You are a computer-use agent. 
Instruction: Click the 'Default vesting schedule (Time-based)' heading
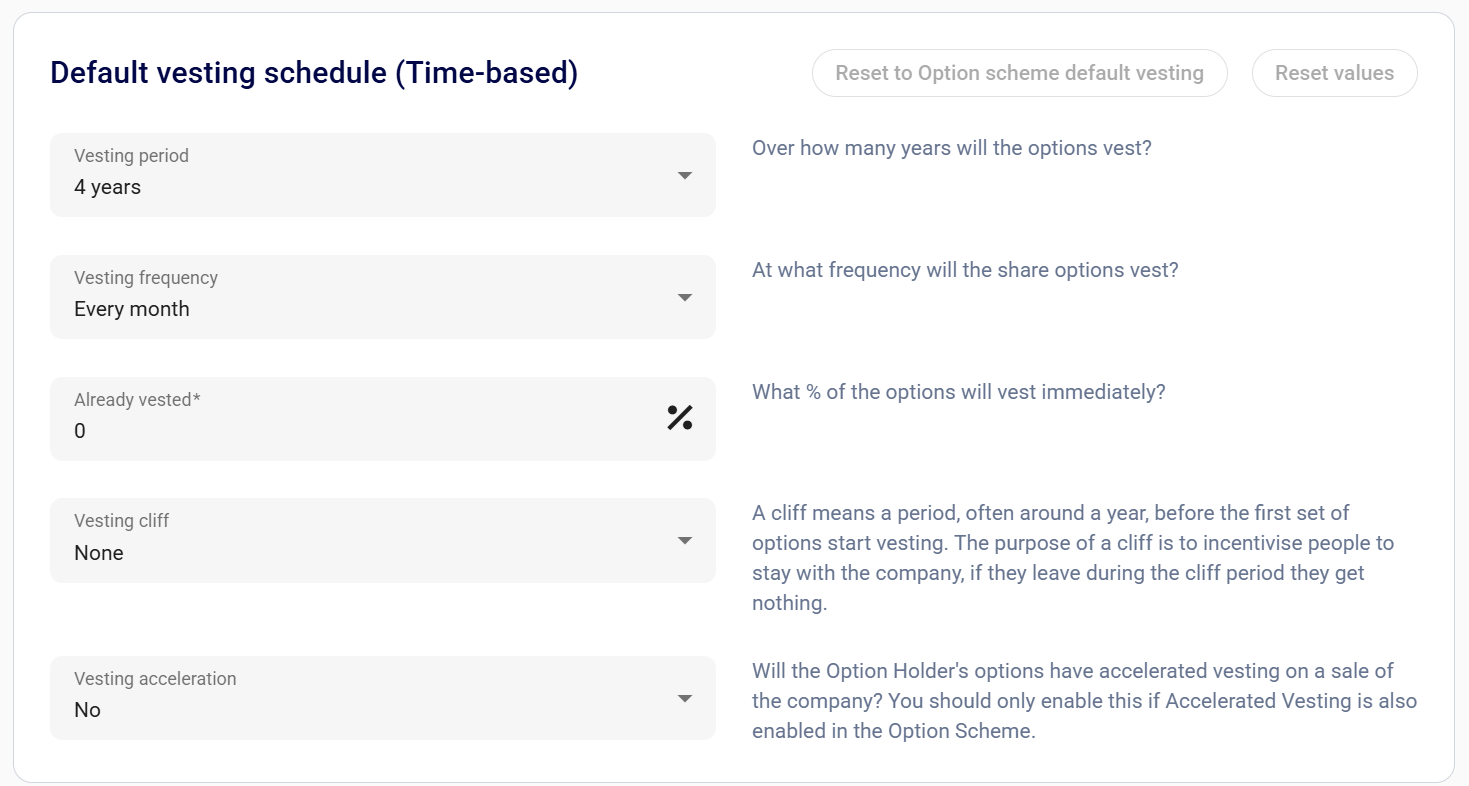click(314, 73)
